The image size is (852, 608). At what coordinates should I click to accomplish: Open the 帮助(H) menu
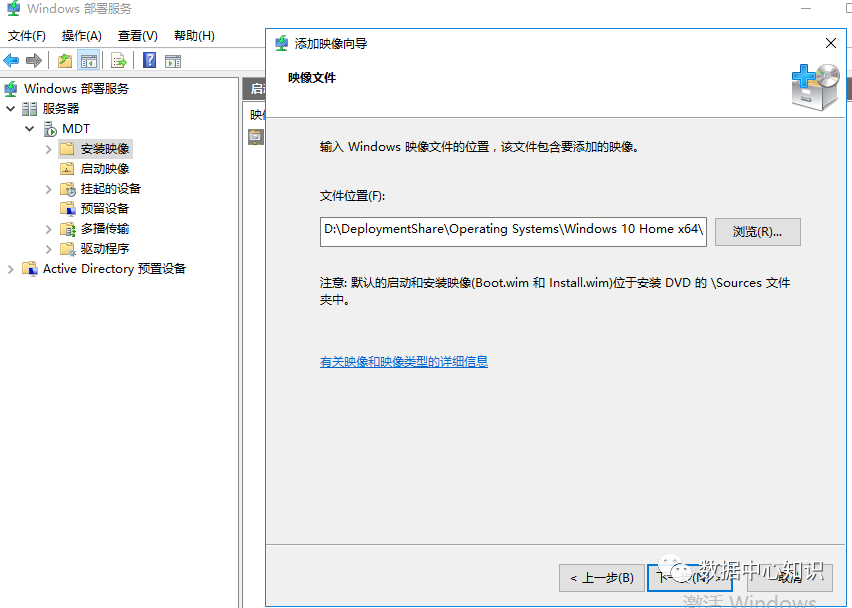tap(194, 36)
